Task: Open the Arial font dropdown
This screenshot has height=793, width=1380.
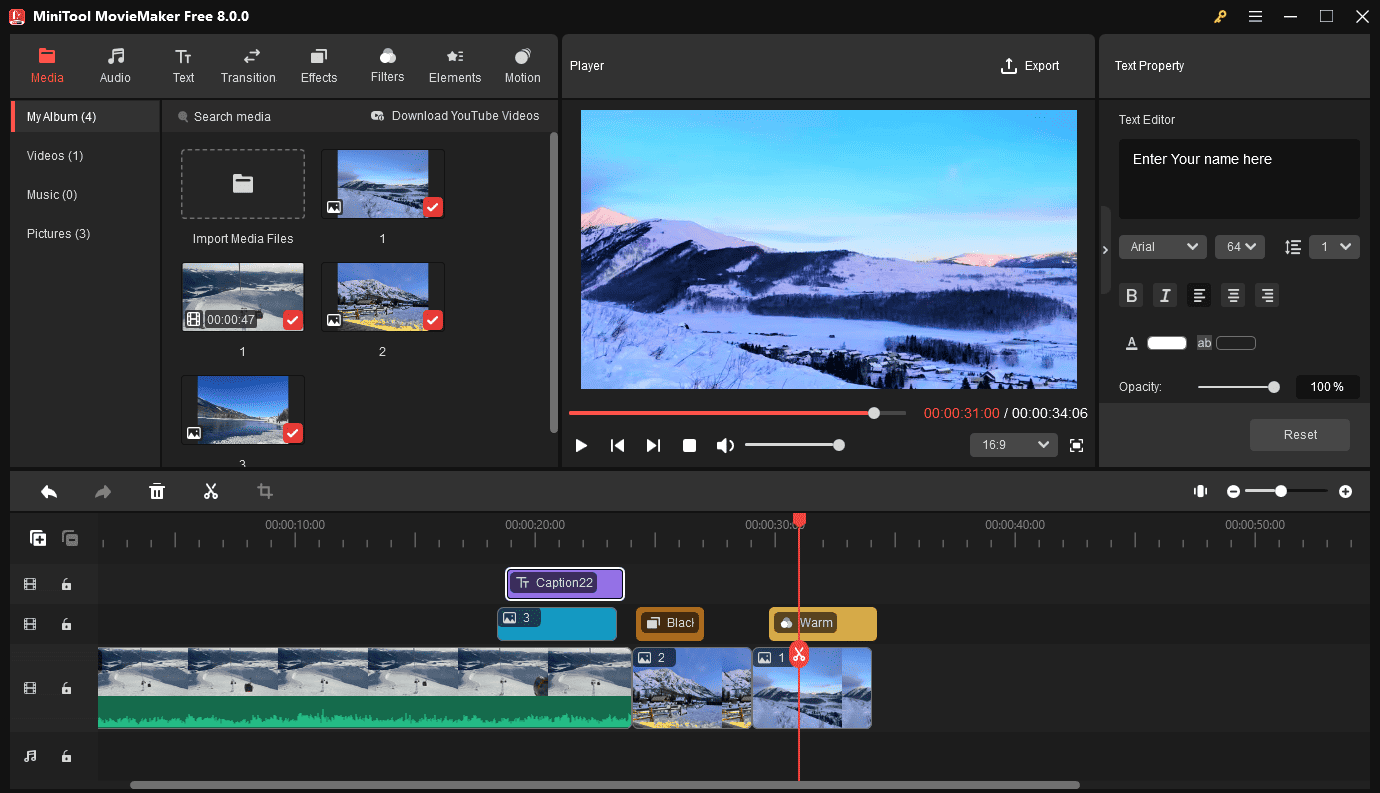Action: (1162, 246)
